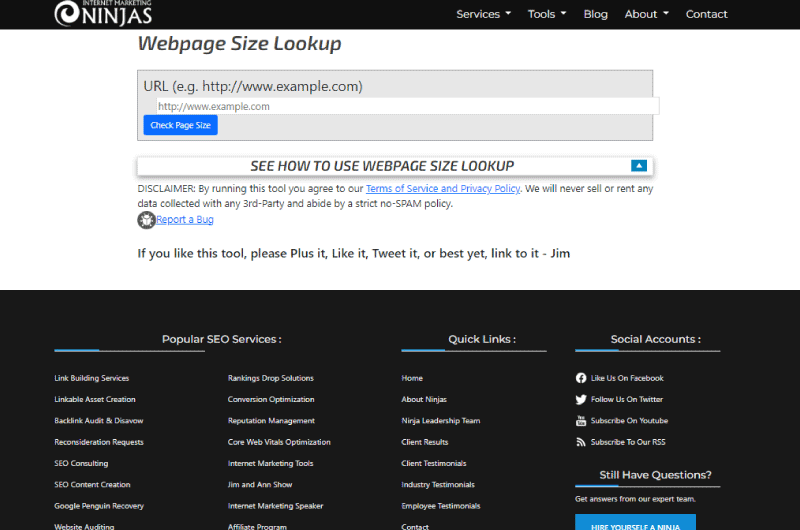The width and height of the screenshot is (800, 530).
Task: Open Internet Marketing Tools link
Action: point(270,464)
